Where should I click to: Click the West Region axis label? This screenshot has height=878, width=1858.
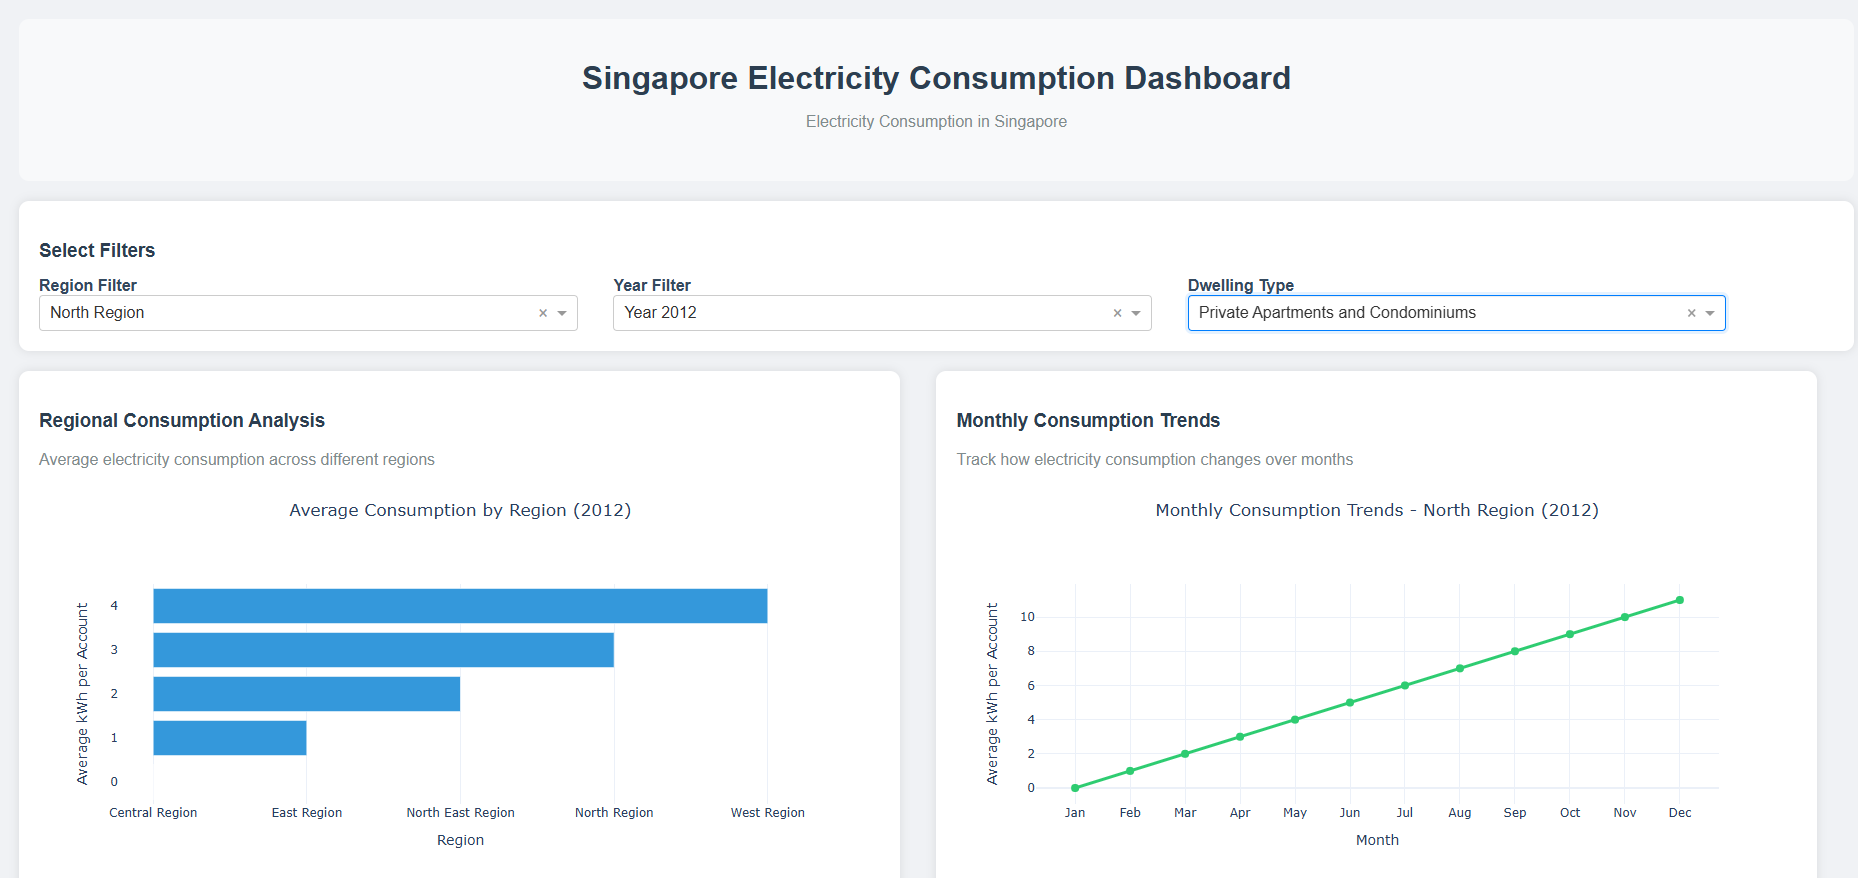click(767, 813)
